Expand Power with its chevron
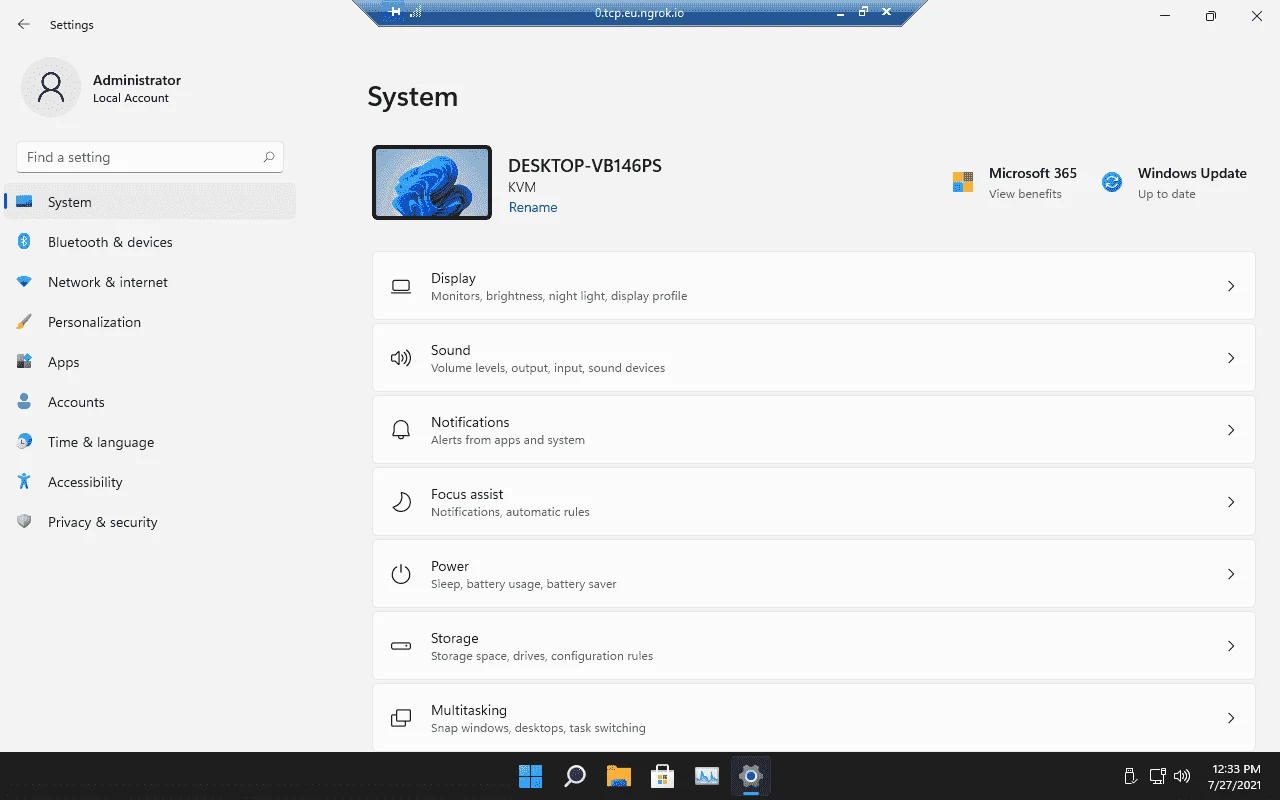The image size is (1280, 800). click(x=1231, y=574)
